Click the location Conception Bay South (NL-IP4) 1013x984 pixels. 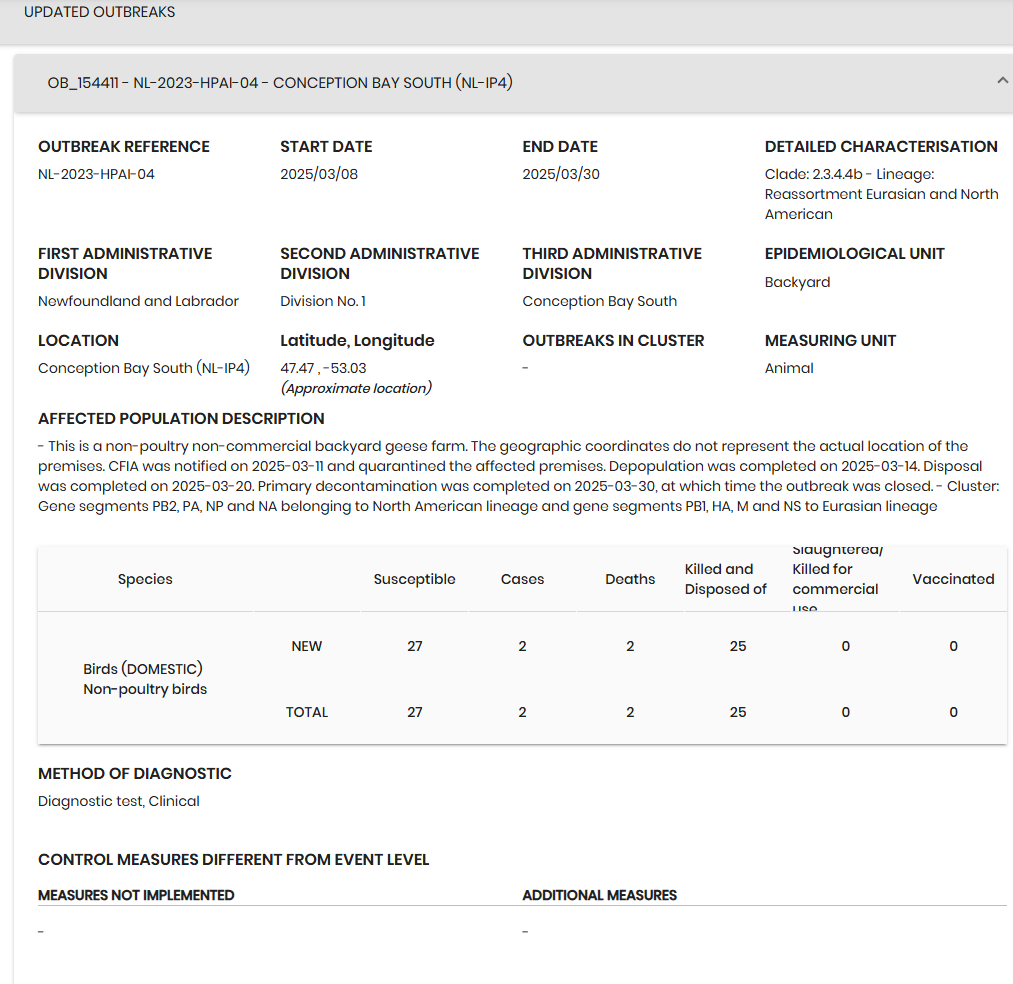(x=144, y=368)
